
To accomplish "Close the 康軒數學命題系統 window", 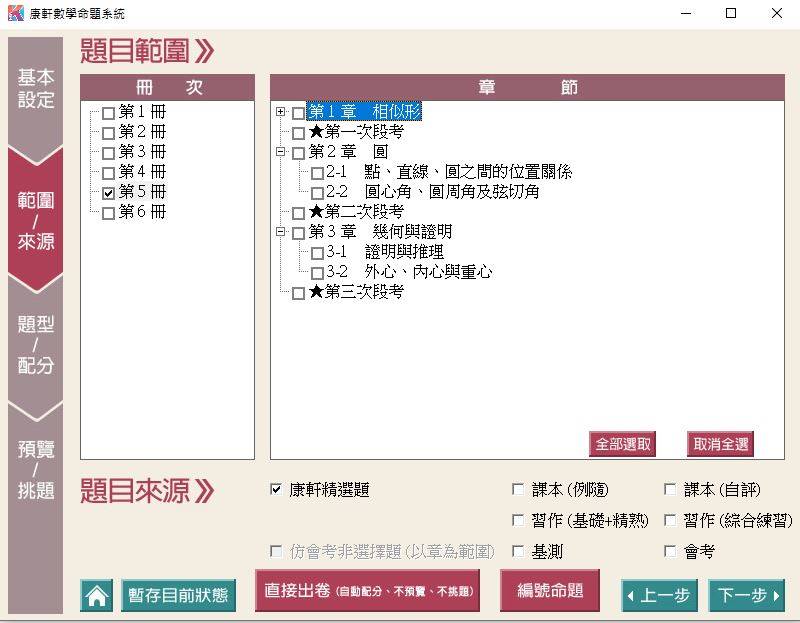I will (x=777, y=13).
